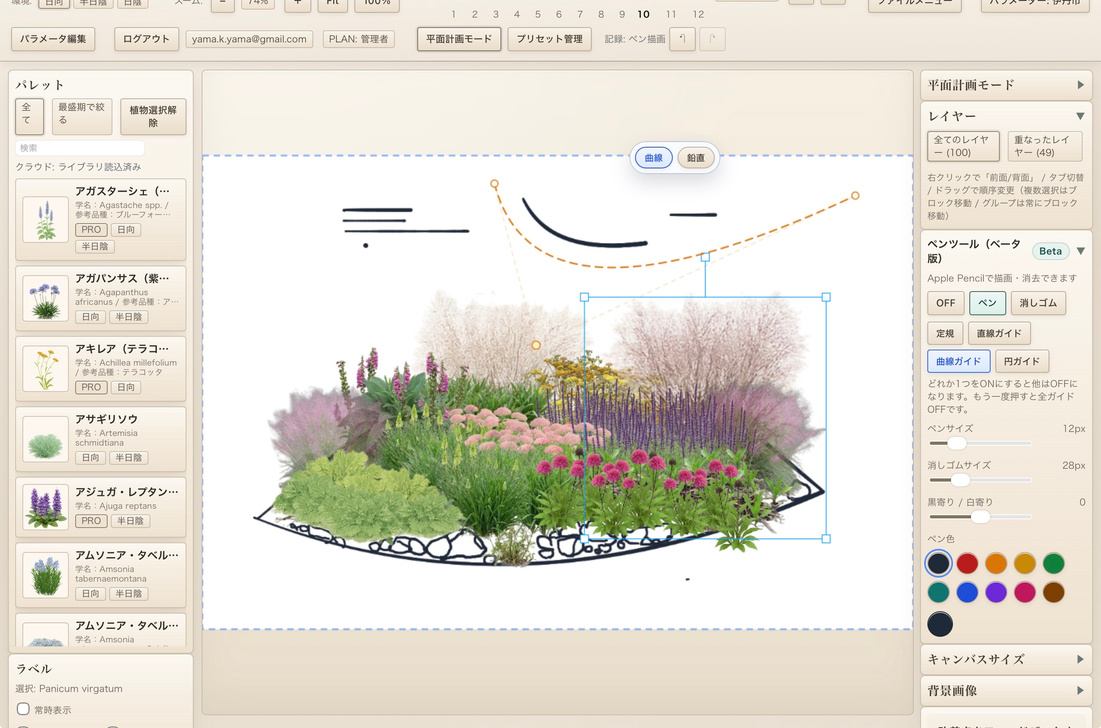Screen dimensions: 1101x728
Task: Enable the 常時表示 checkbox
Action: pos(24,709)
